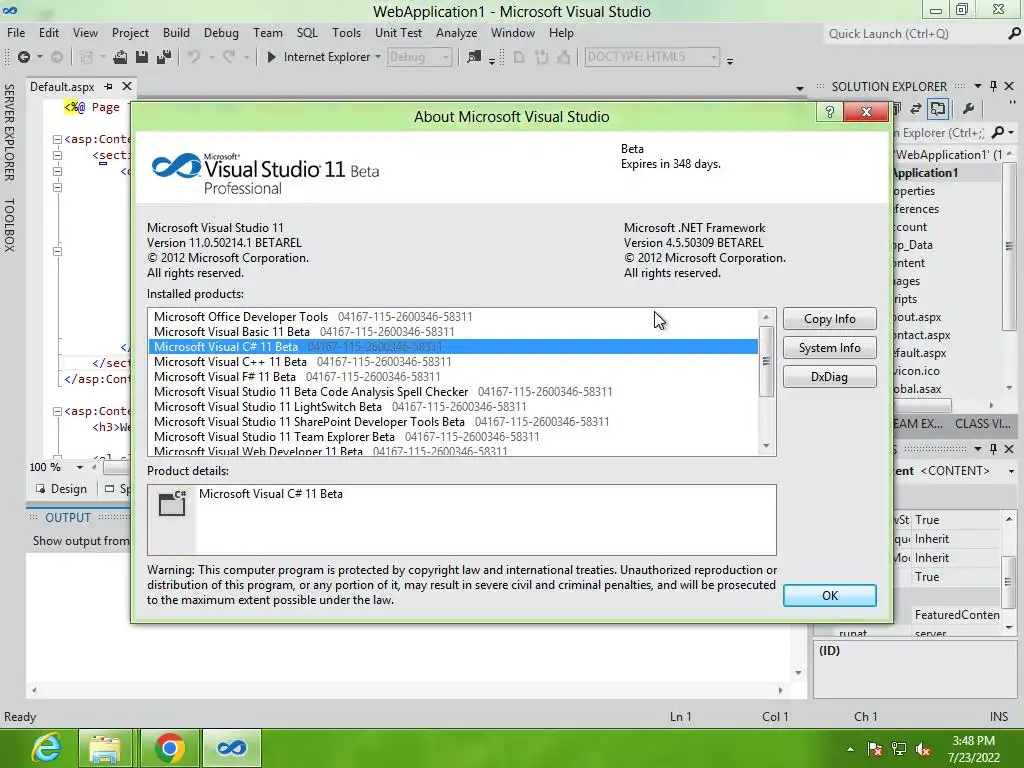Click the System Info button
The width and height of the screenshot is (1024, 768).
[x=829, y=348]
